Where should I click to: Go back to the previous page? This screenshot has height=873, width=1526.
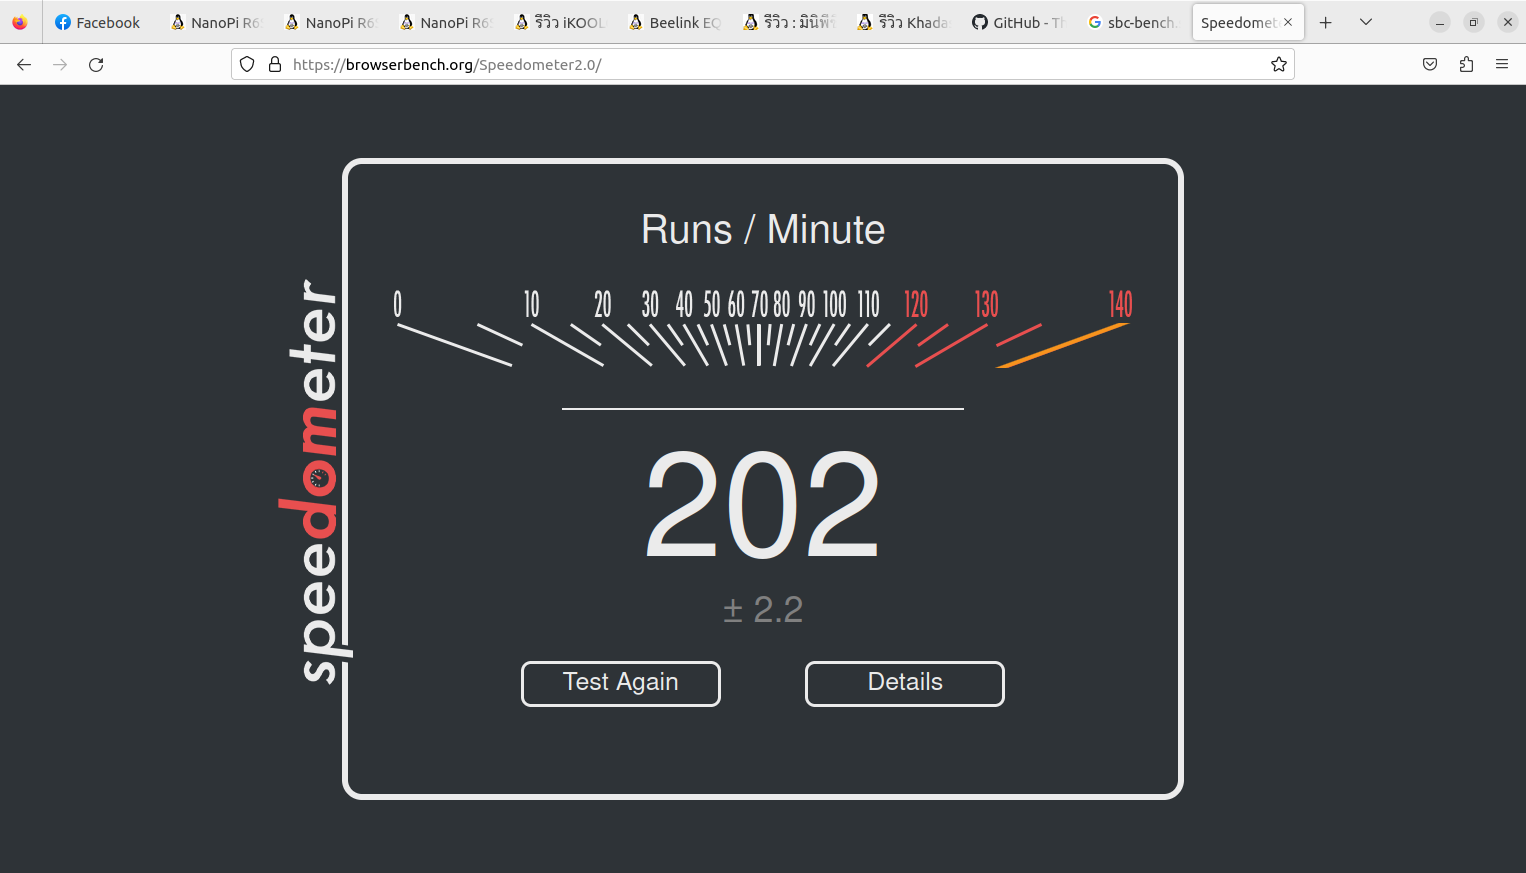click(24, 64)
